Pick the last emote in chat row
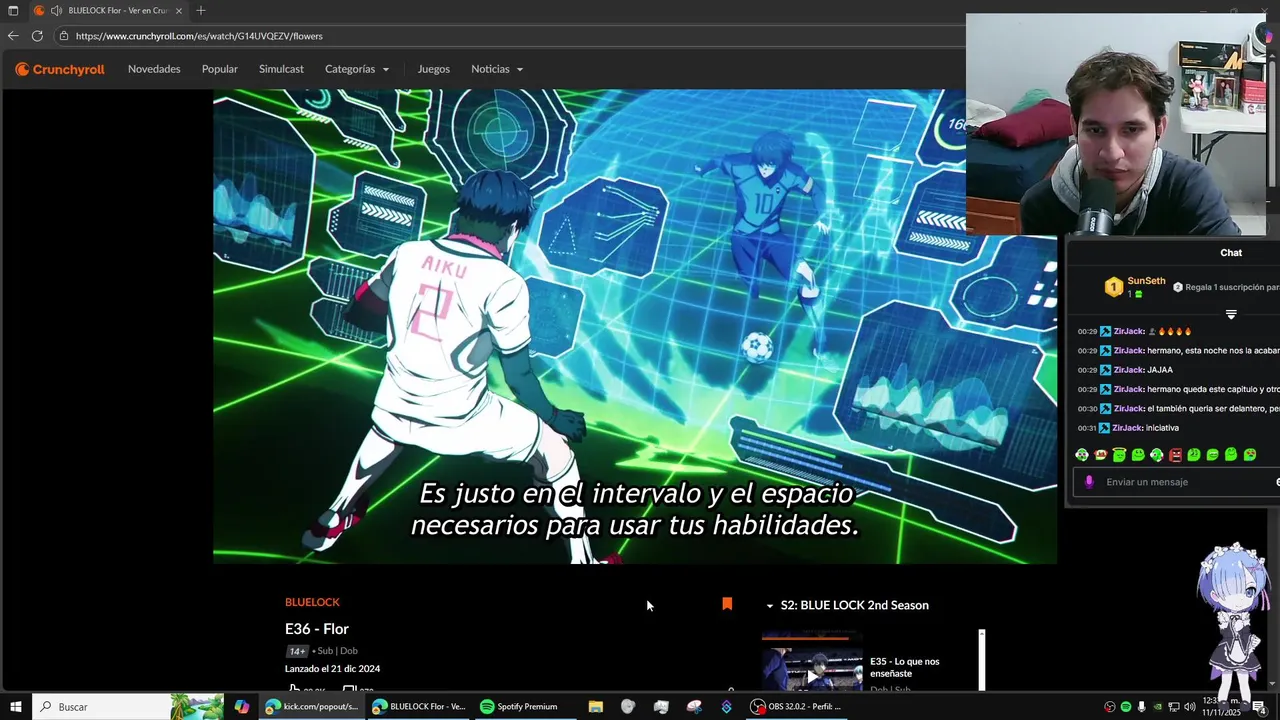Screen dimensions: 1280x720 tap(1250, 455)
